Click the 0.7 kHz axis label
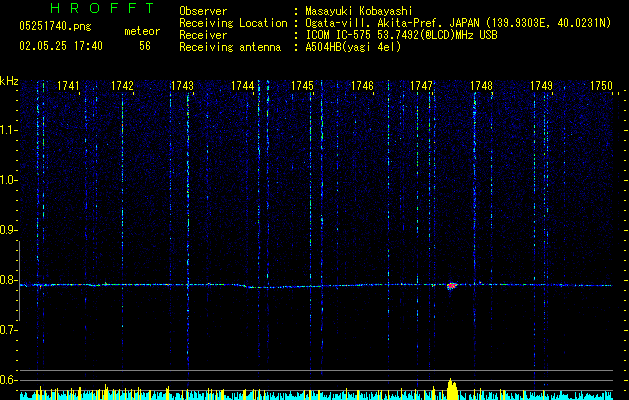629x400 pixels. pos(7,330)
